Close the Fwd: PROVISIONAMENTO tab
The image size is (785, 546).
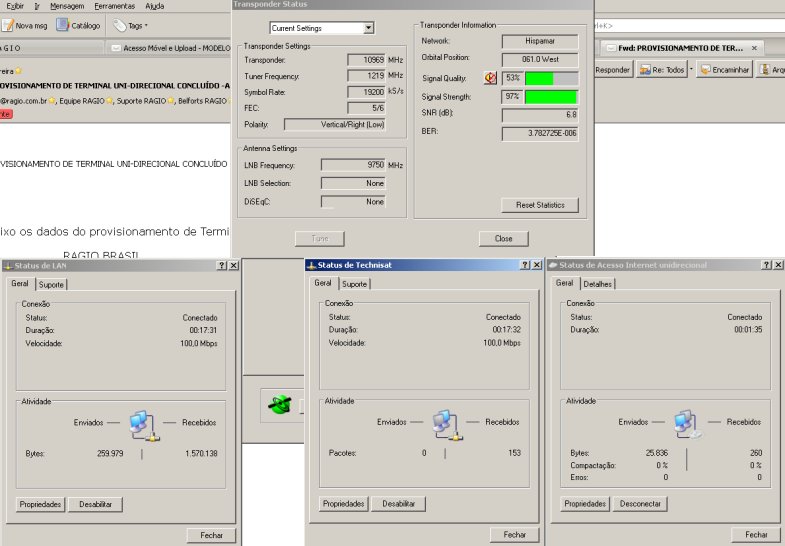click(x=754, y=48)
